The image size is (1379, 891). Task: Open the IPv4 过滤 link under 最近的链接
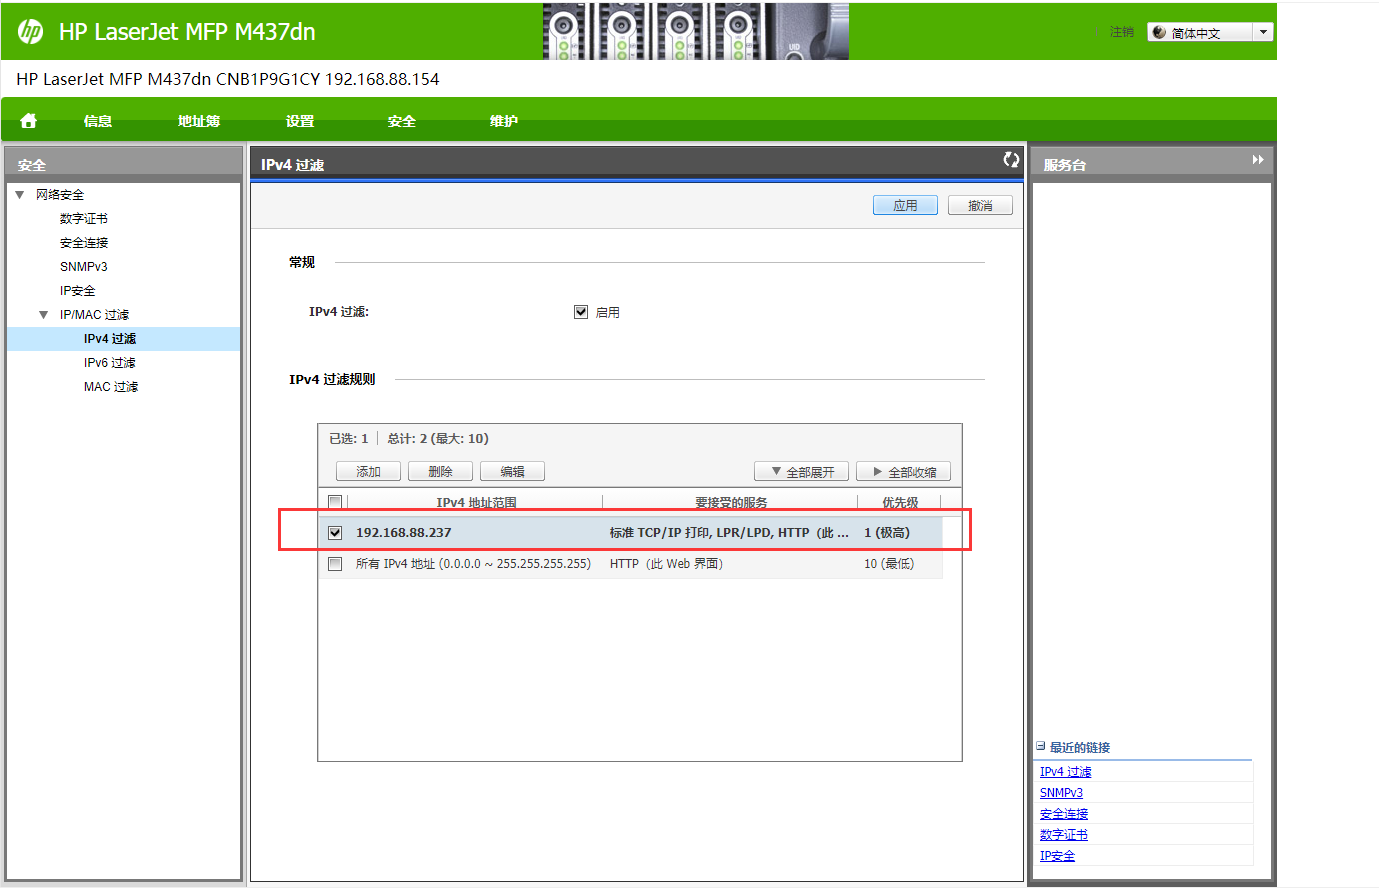pyautogui.click(x=1066, y=772)
